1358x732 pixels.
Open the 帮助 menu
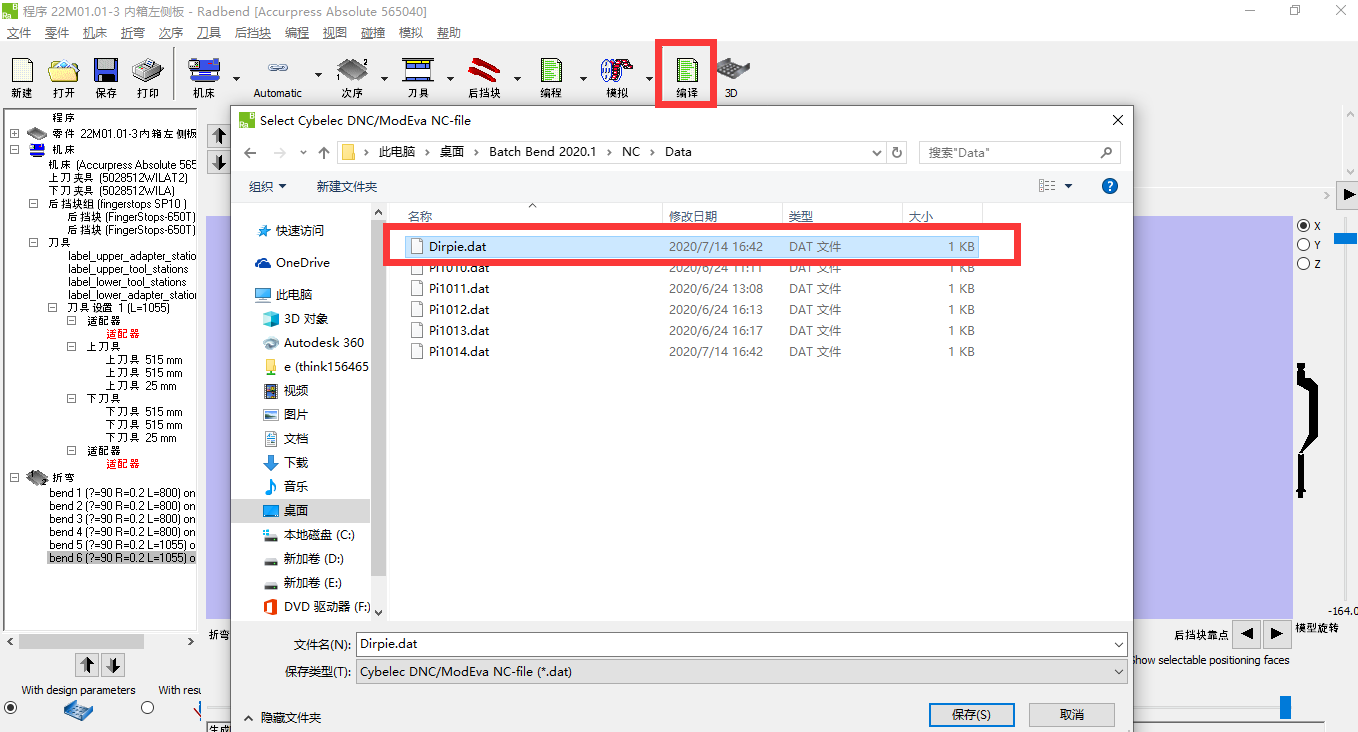point(449,33)
